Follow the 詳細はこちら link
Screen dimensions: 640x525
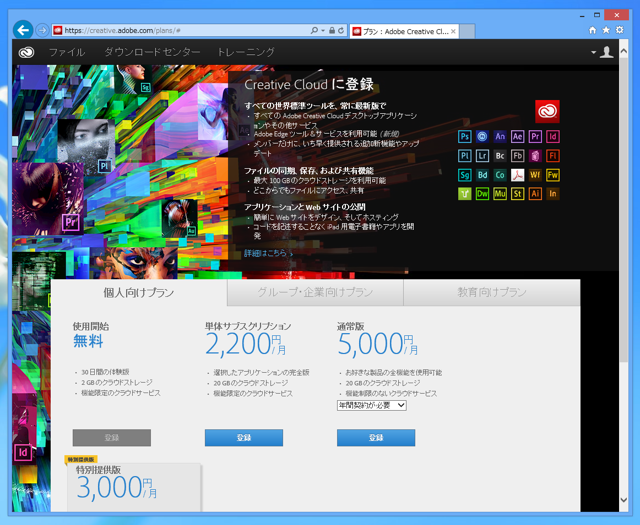click(x=269, y=253)
